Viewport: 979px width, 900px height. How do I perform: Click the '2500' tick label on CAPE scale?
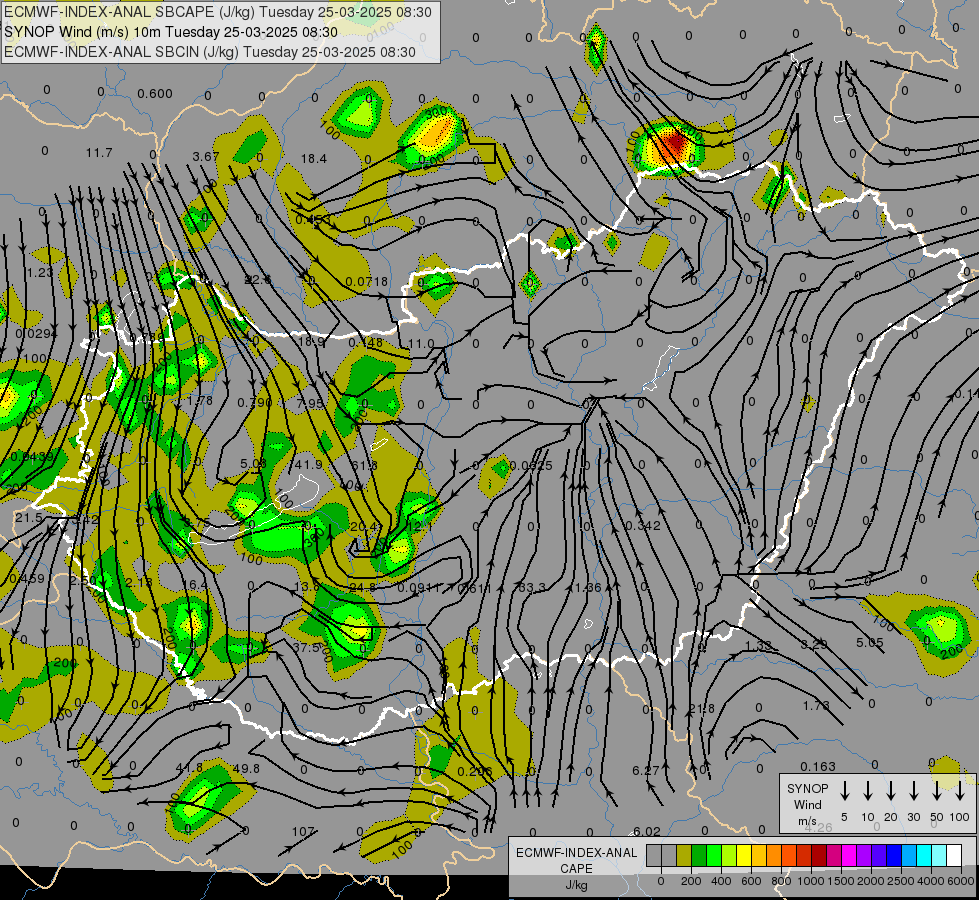point(902,881)
